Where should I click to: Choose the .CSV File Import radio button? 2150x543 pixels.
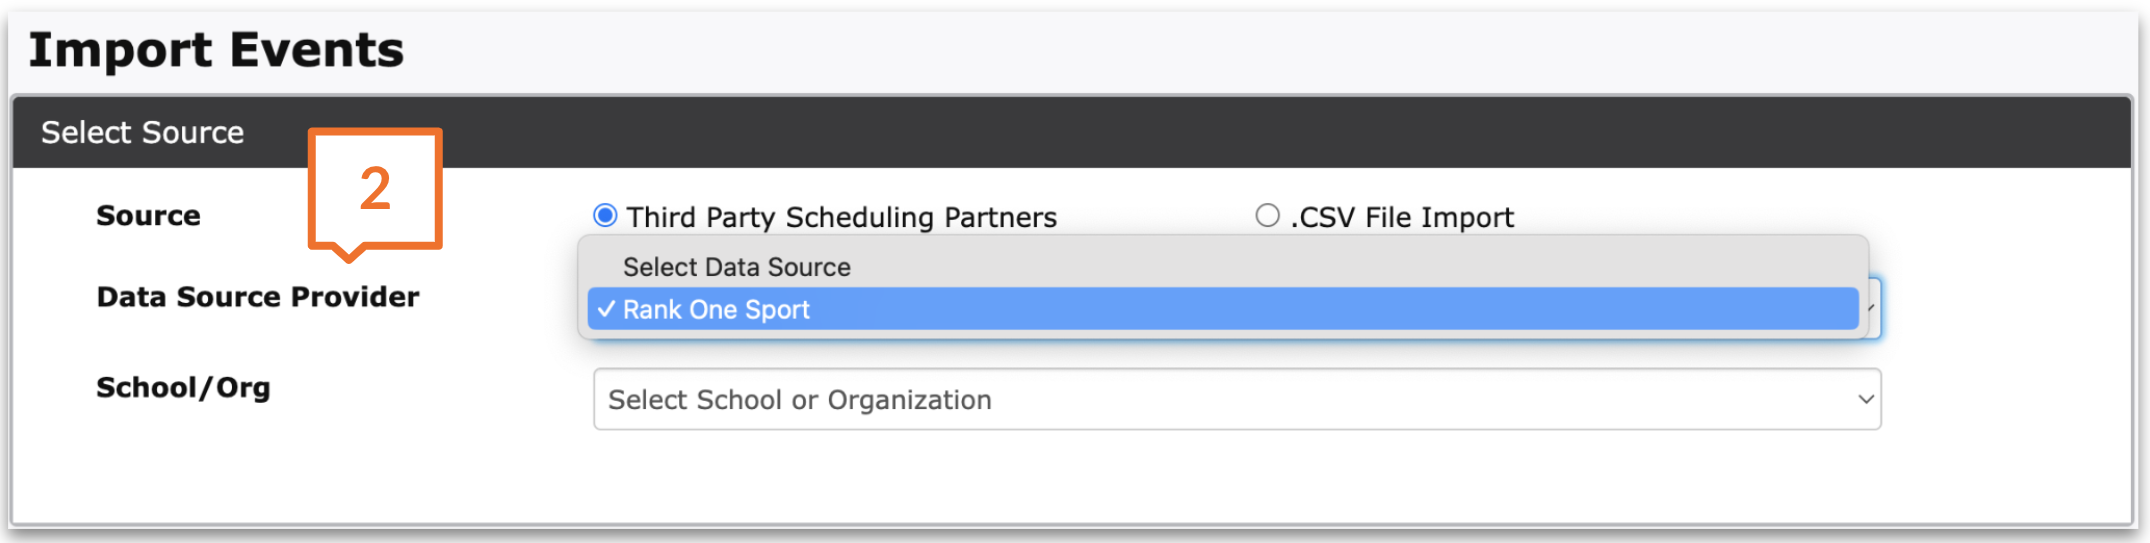click(1267, 216)
